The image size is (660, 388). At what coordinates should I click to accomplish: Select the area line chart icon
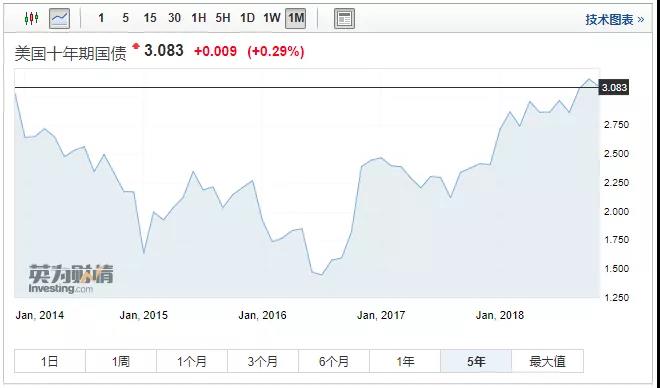pos(59,19)
